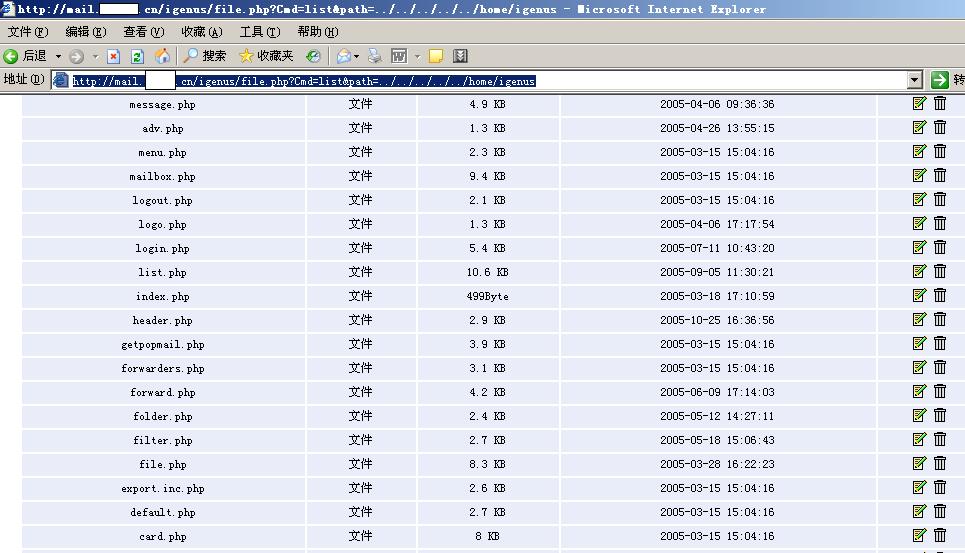Click the Print toolbar icon

coord(374,57)
